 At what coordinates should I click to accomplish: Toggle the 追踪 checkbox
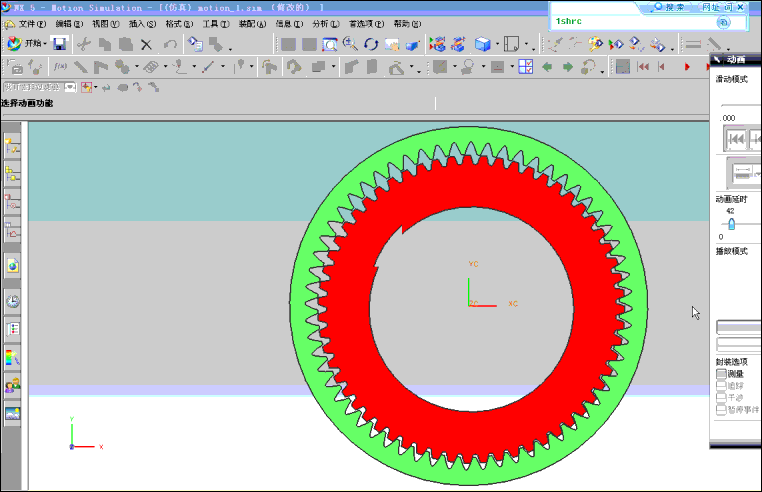[721, 386]
